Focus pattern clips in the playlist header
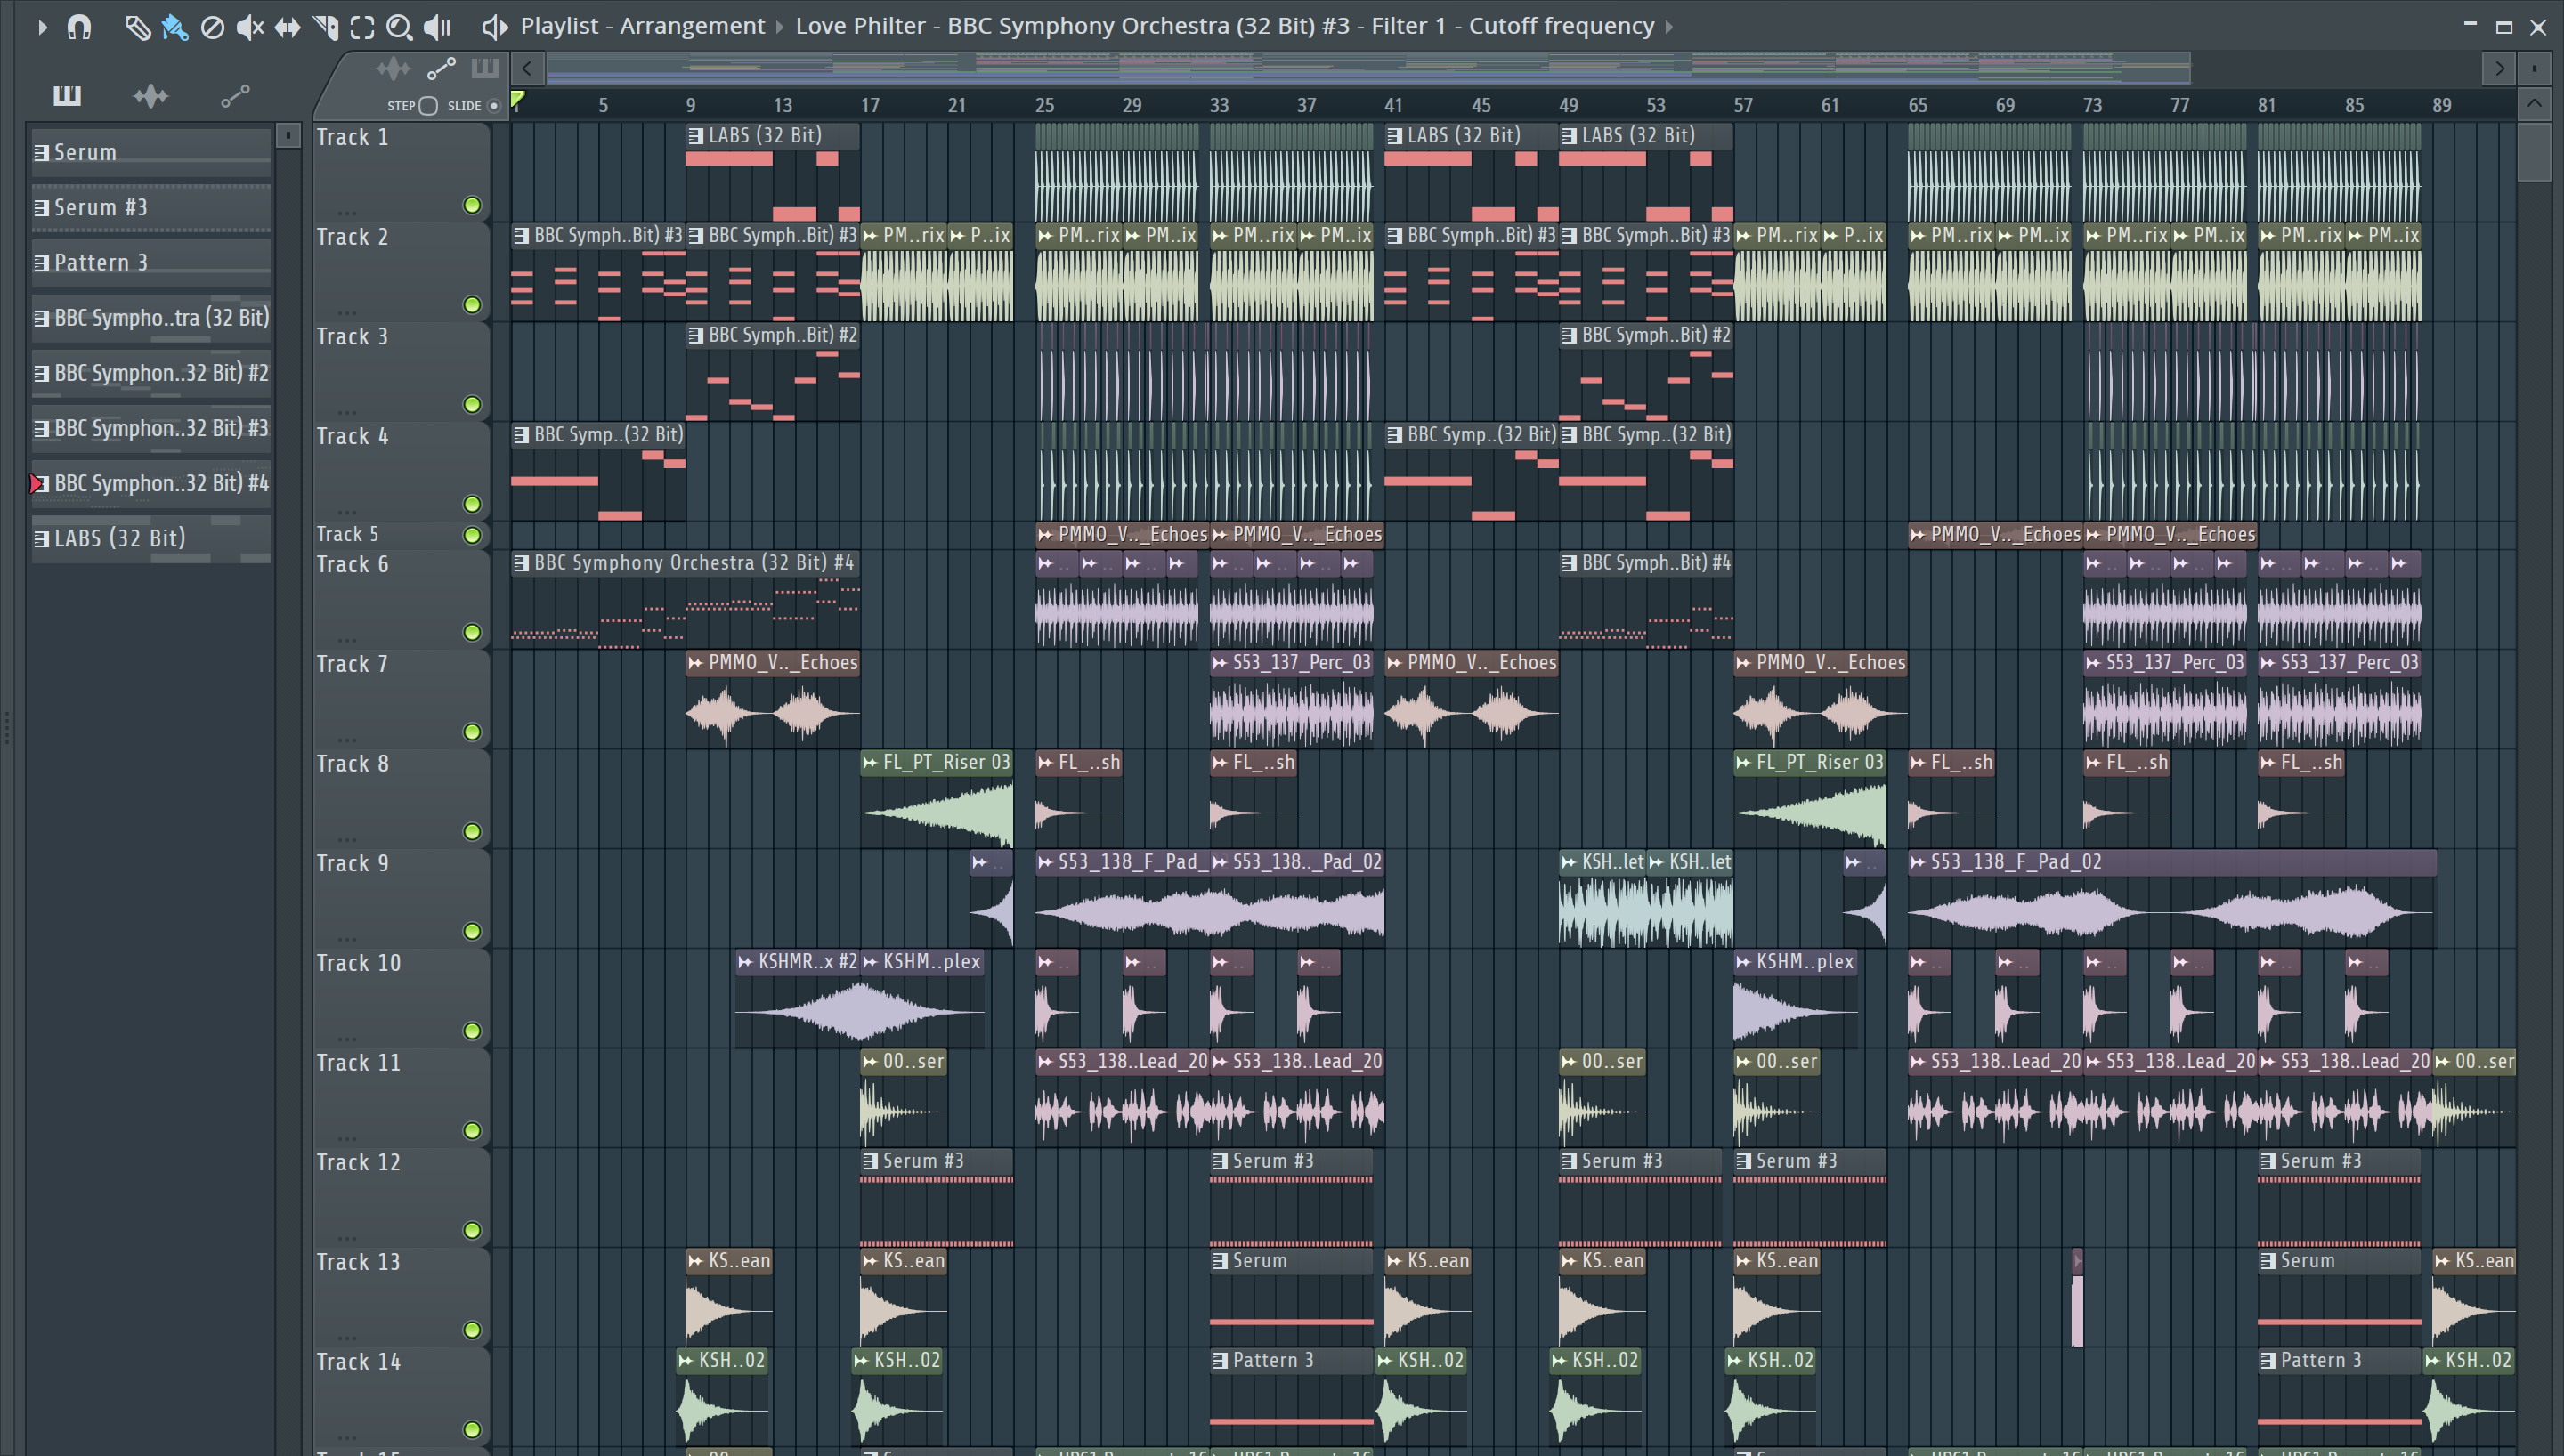The width and height of the screenshot is (2564, 1456). pos(485,68)
